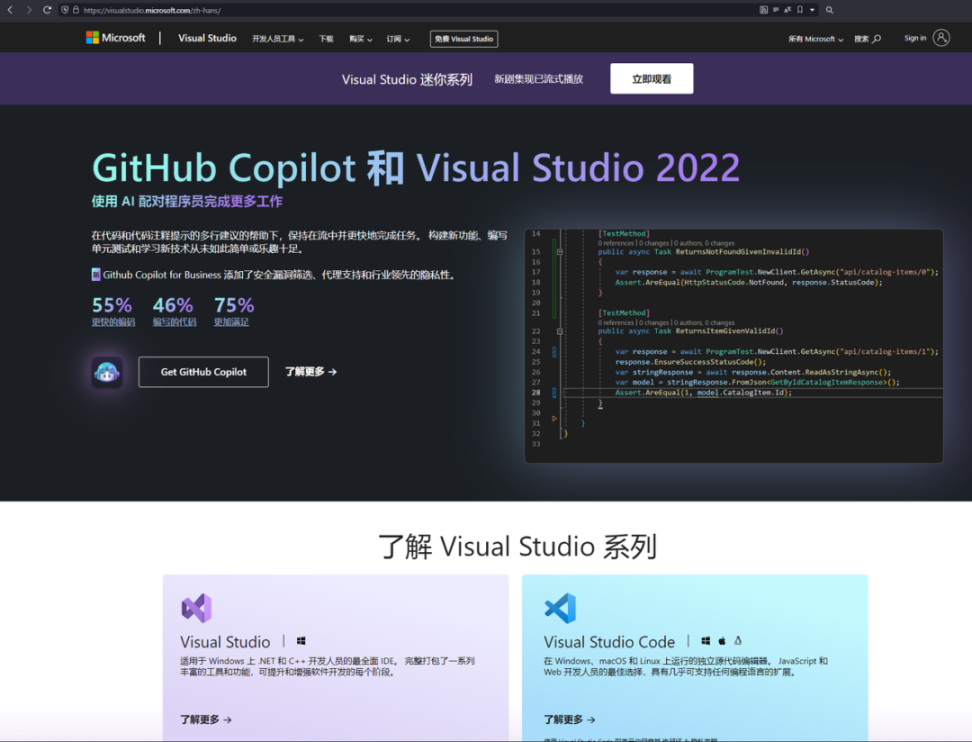Click the browser forward arrow
The width and height of the screenshot is (972, 742).
28,10
